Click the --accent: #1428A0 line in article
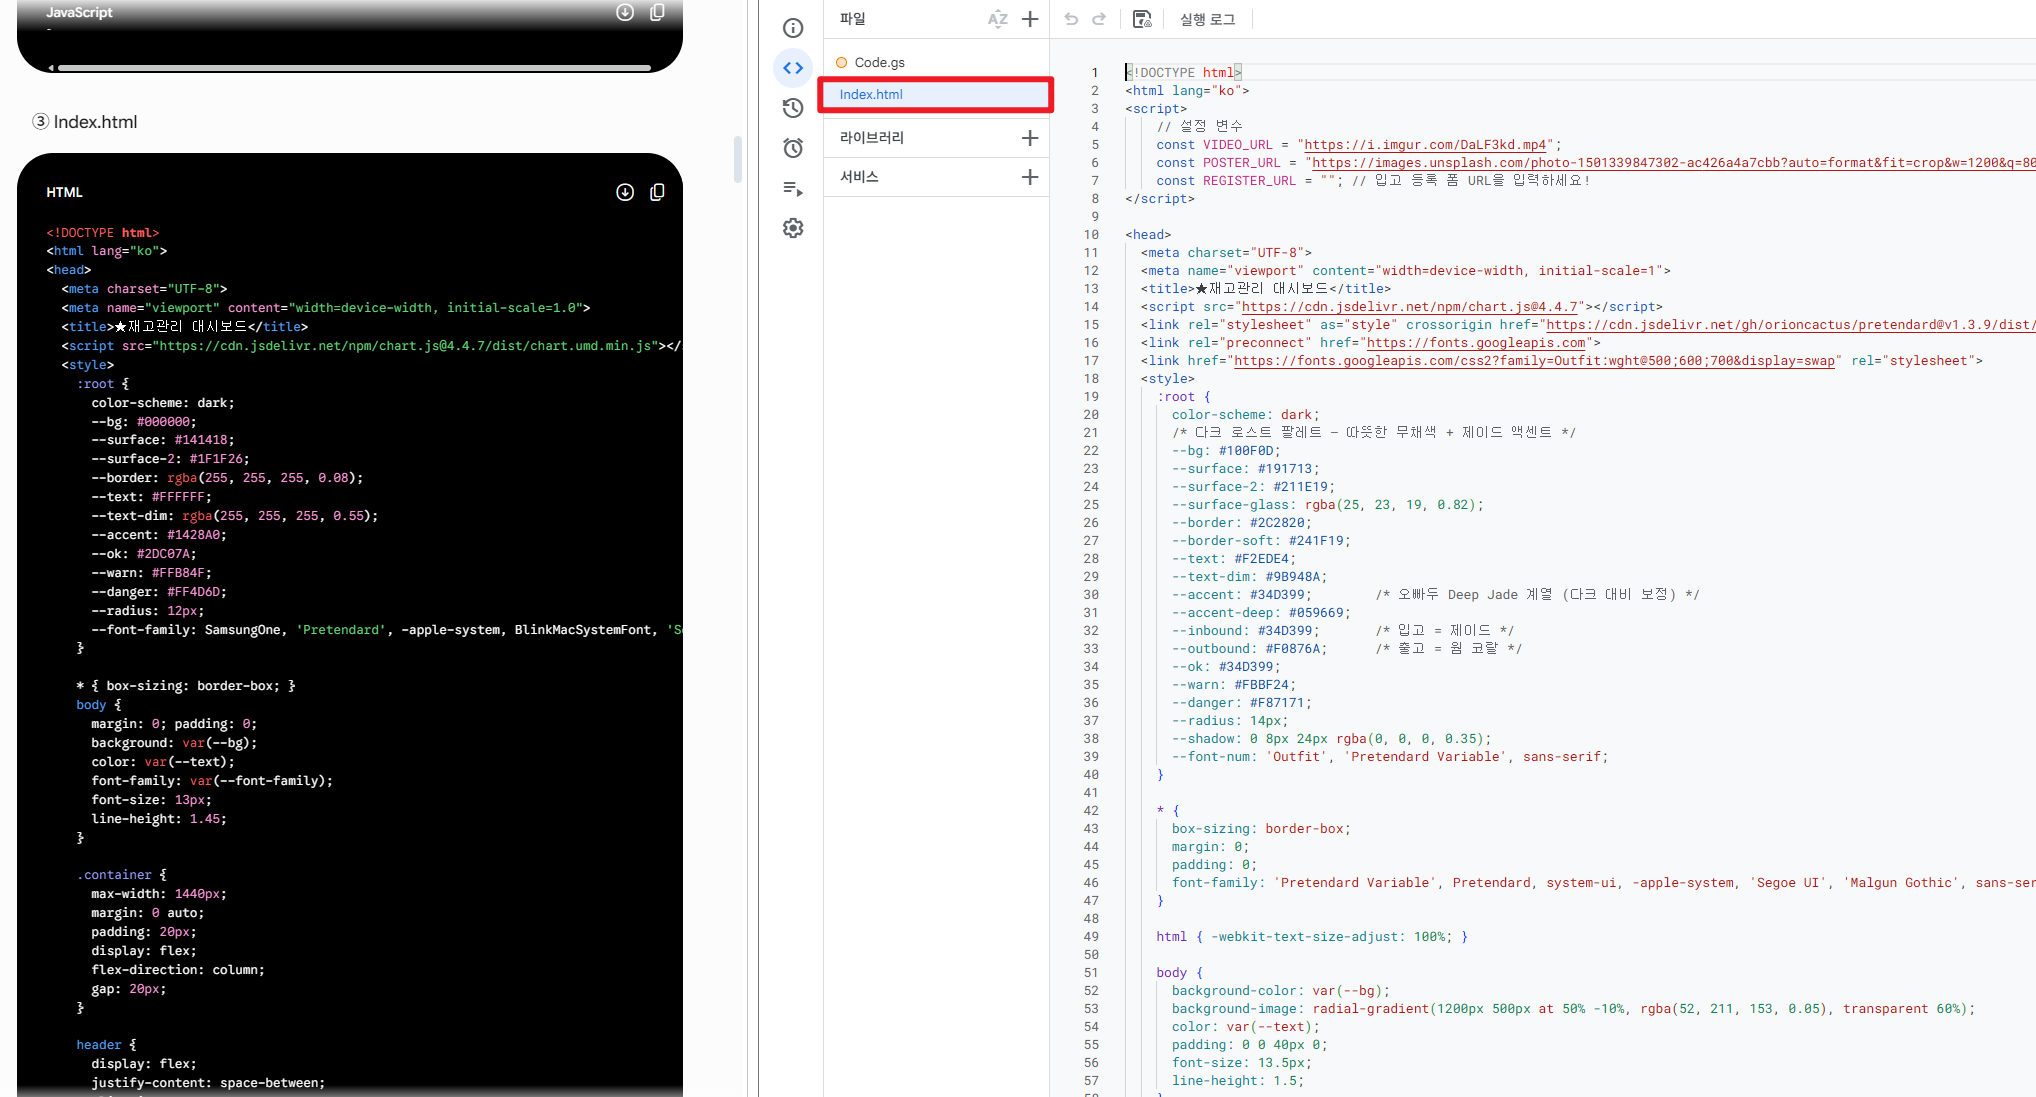This screenshot has height=1097, width=2036. point(159,535)
